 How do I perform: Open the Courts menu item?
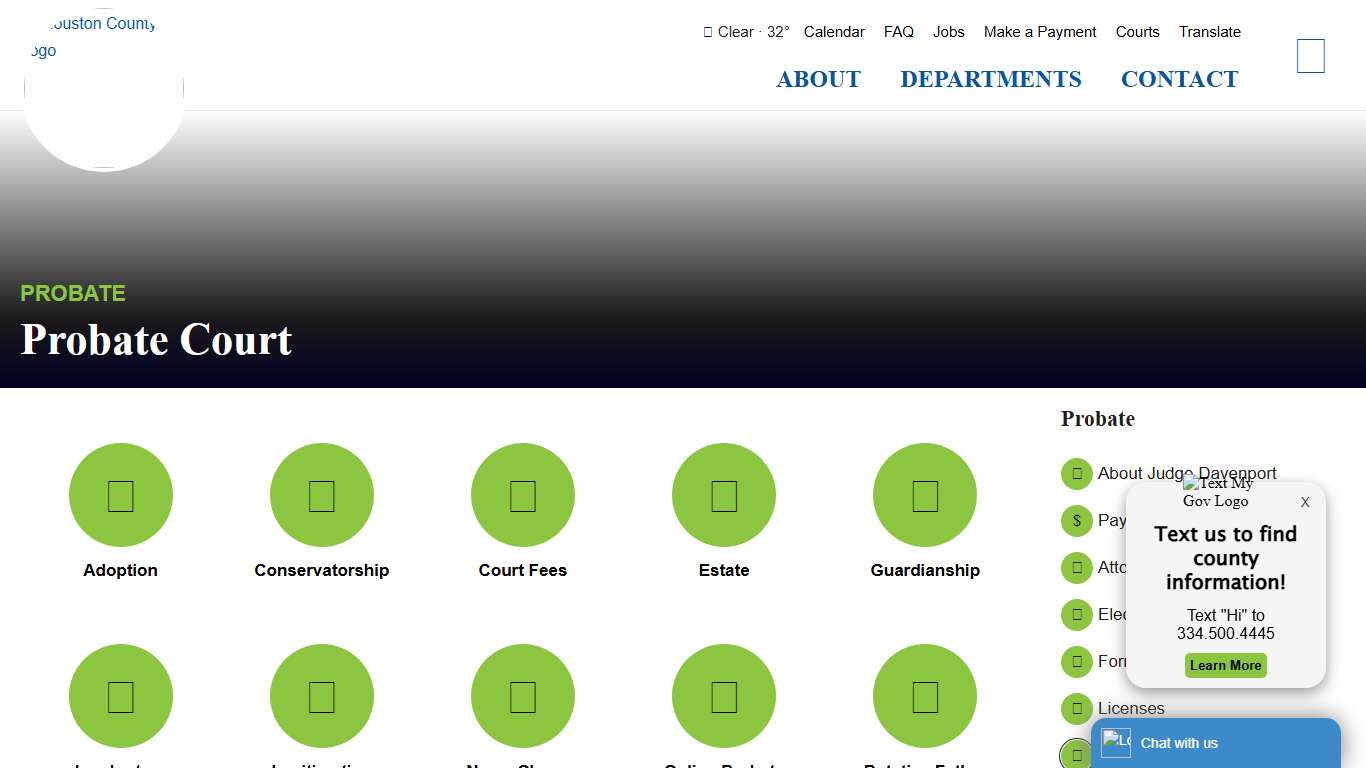(1137, 31)
